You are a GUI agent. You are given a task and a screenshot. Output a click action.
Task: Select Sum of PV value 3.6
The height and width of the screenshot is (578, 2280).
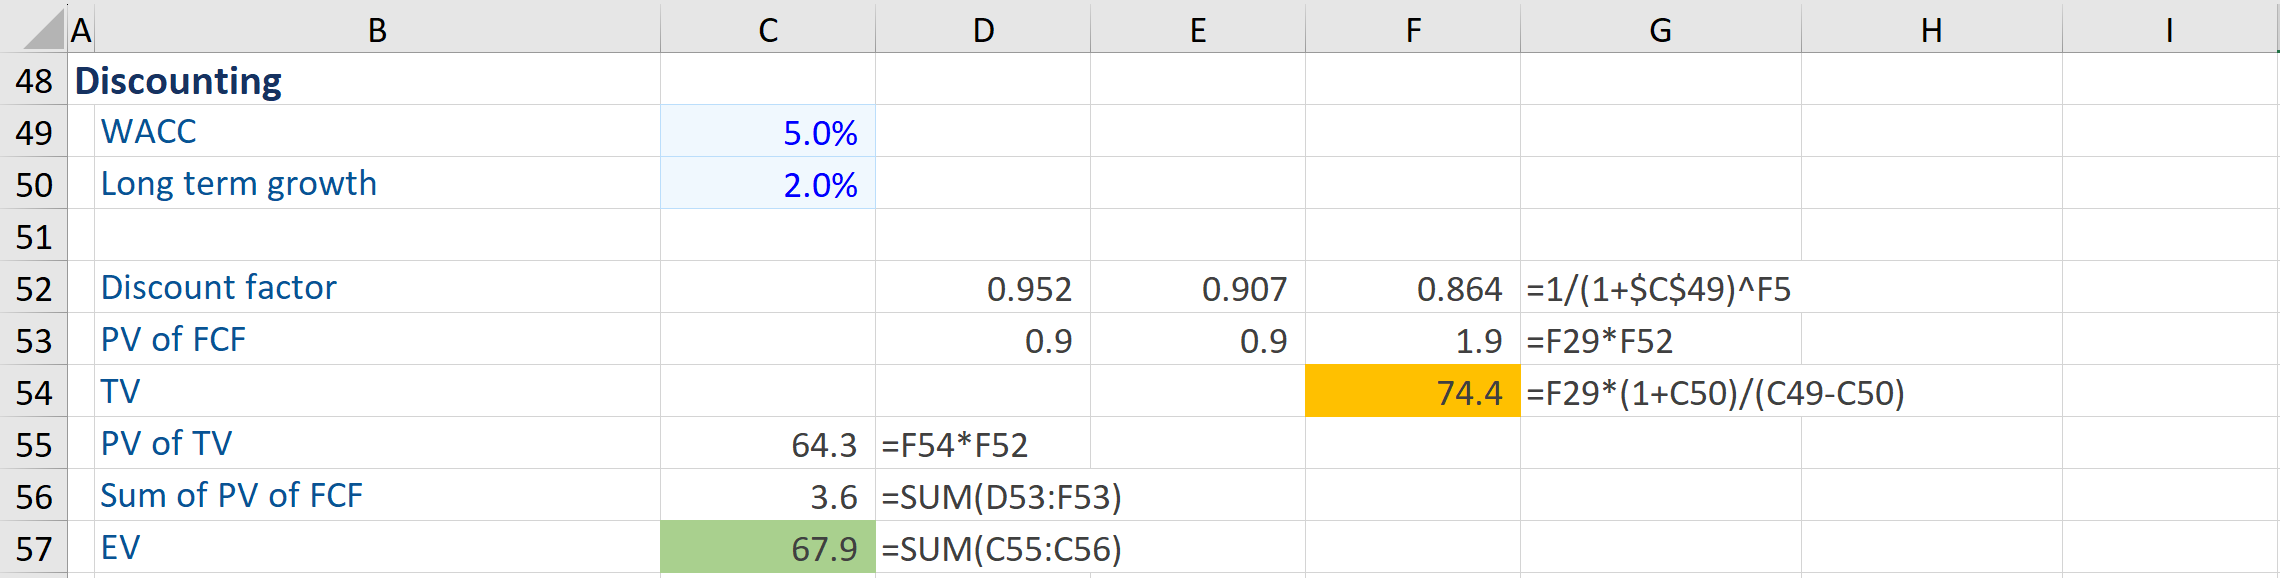[768, 495]
